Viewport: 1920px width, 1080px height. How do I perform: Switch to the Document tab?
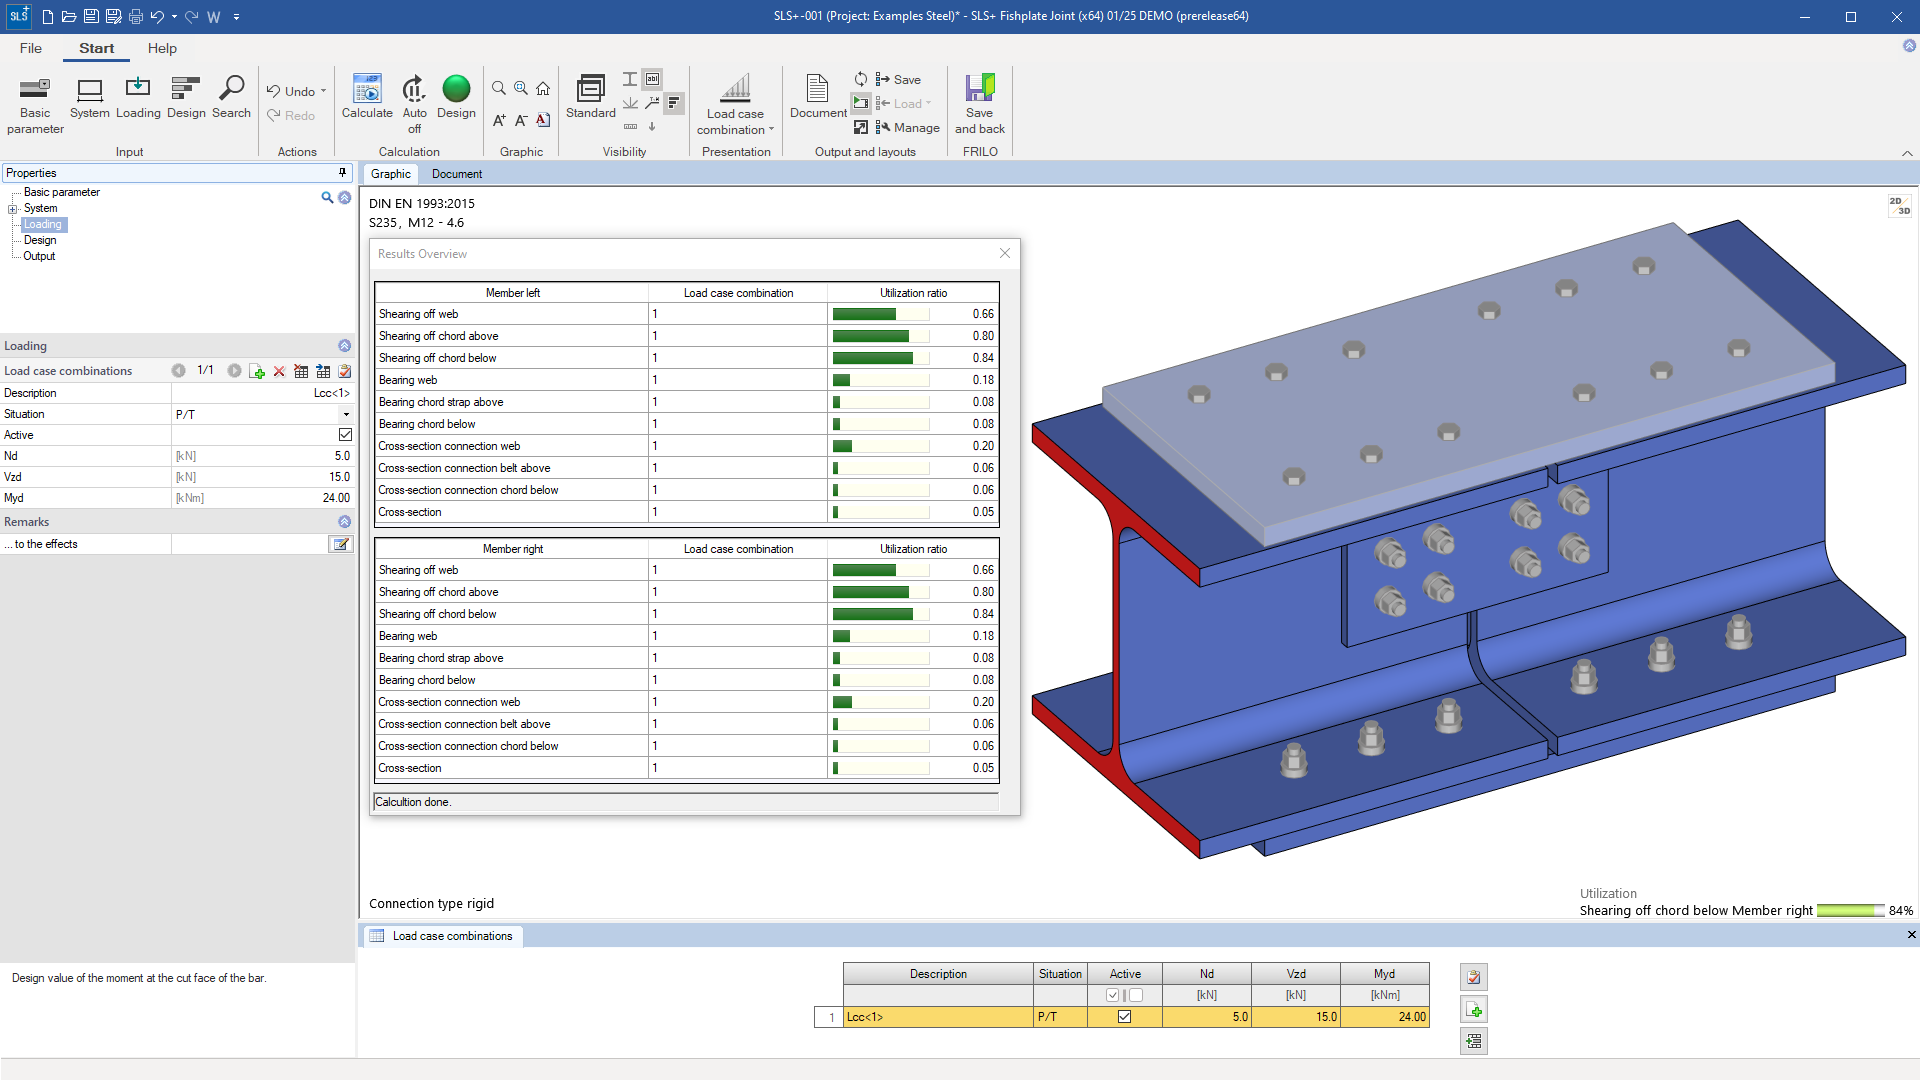[x=457, y=174]
